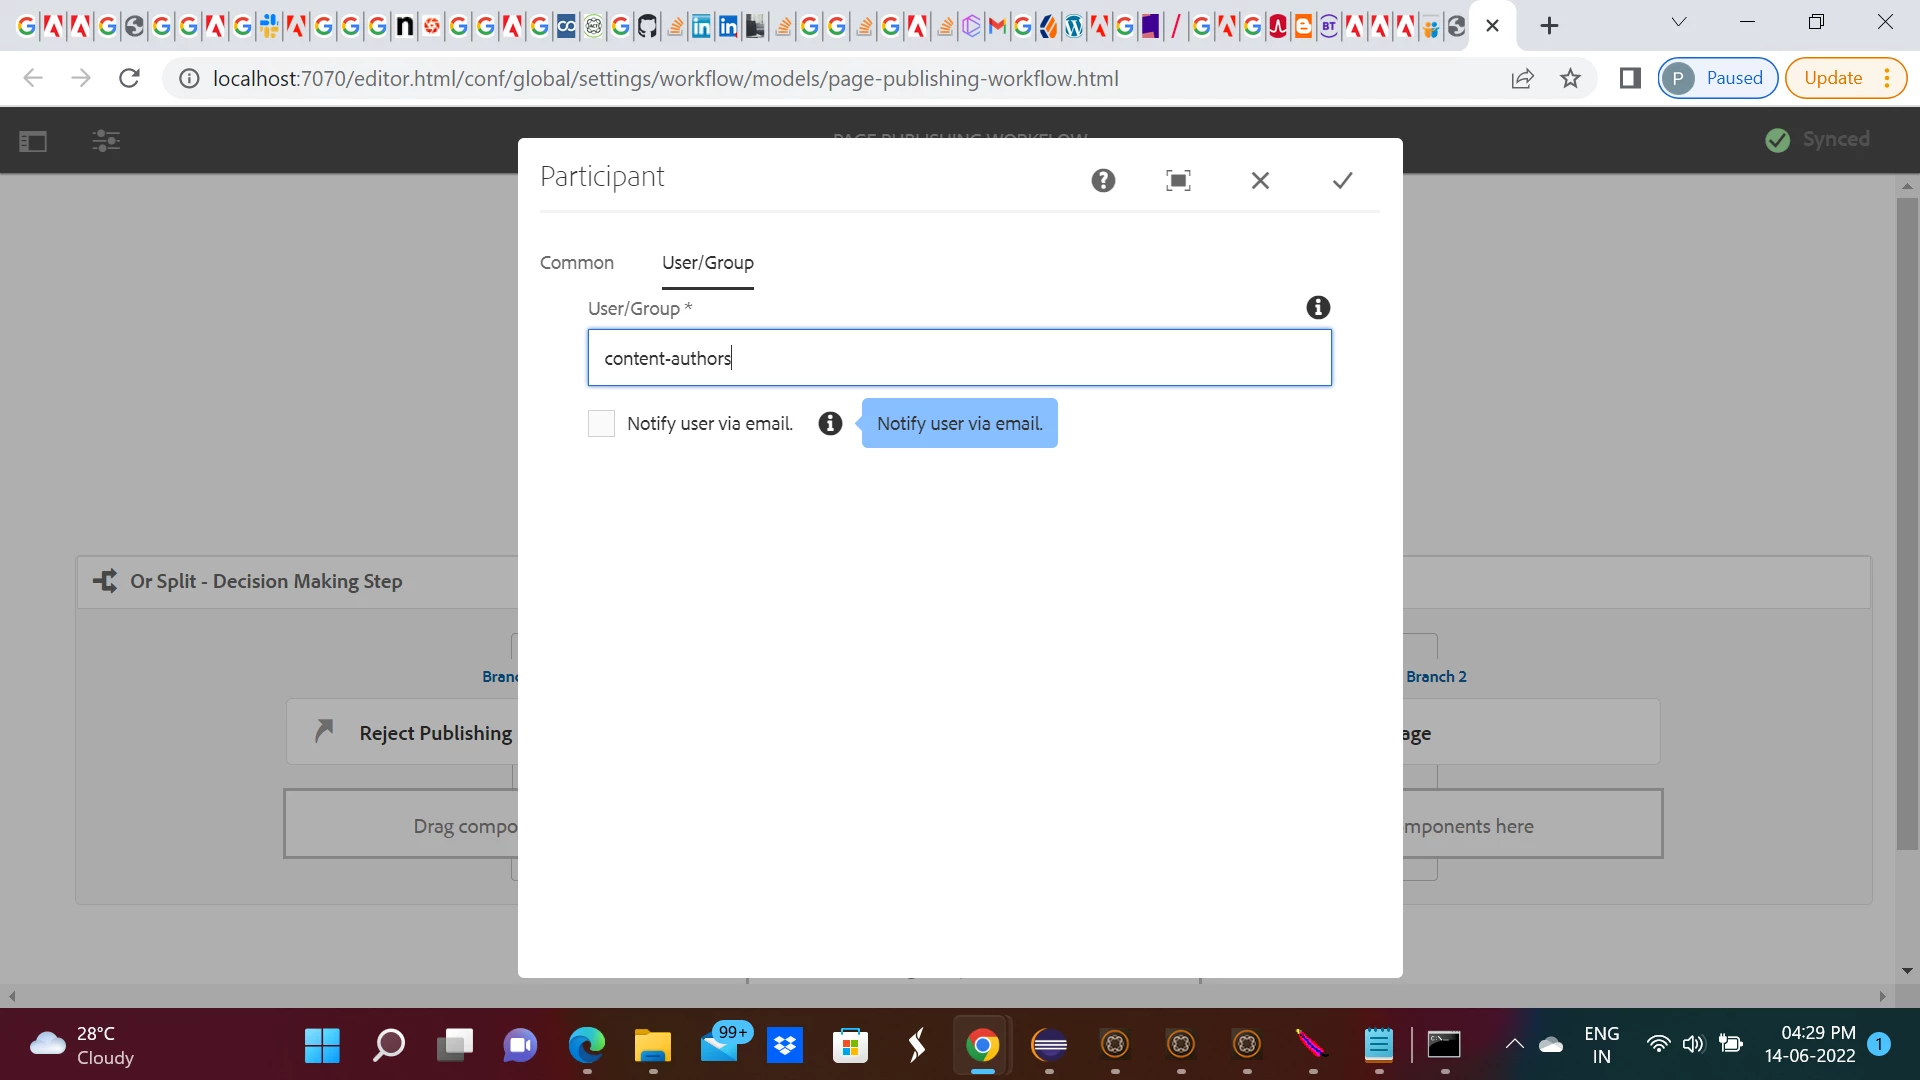The width and height of the screenshot is (1920, 1080).
Task: Click the Help question mark icon in dialog
Action: click(x=1103, y=181)
